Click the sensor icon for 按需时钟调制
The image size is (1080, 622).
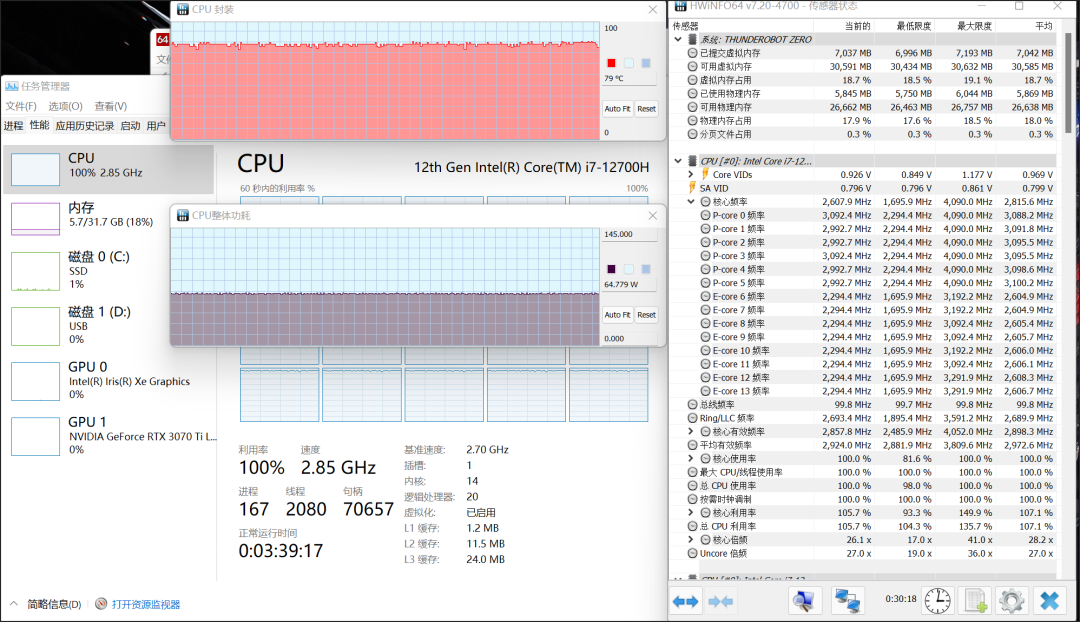point(692,499)
